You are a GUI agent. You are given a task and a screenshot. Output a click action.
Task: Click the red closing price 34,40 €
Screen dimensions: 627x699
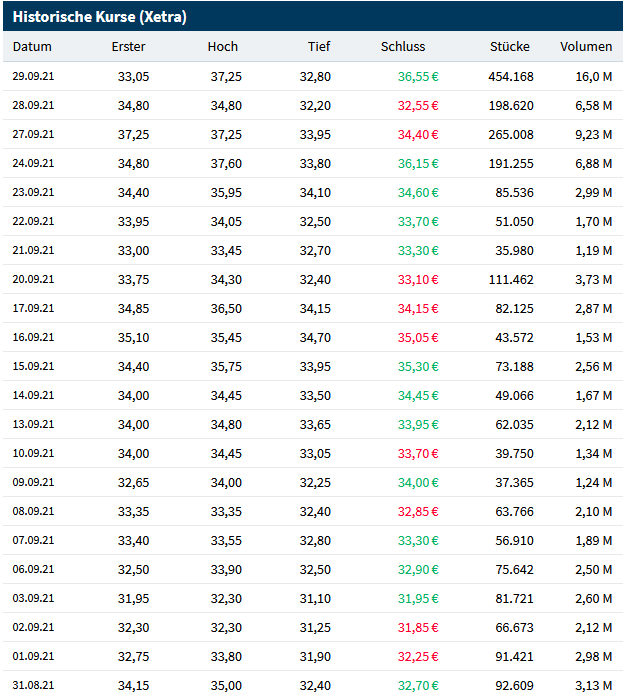[x=418, y=134]
